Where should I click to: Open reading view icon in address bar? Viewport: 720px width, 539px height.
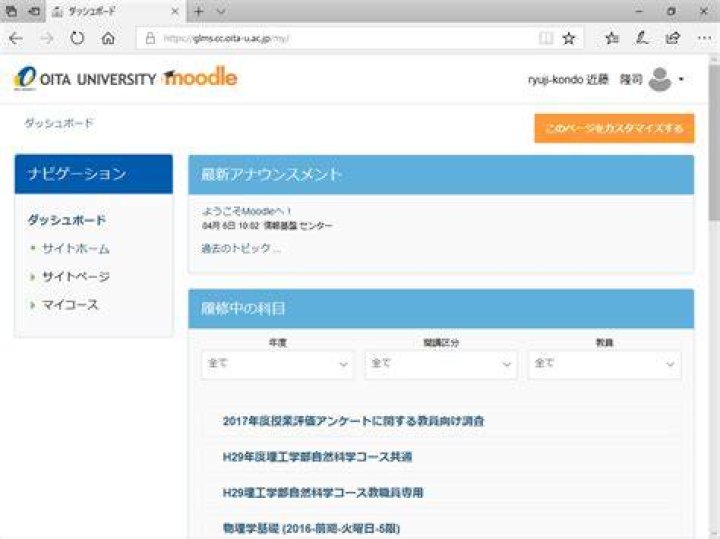546,38
